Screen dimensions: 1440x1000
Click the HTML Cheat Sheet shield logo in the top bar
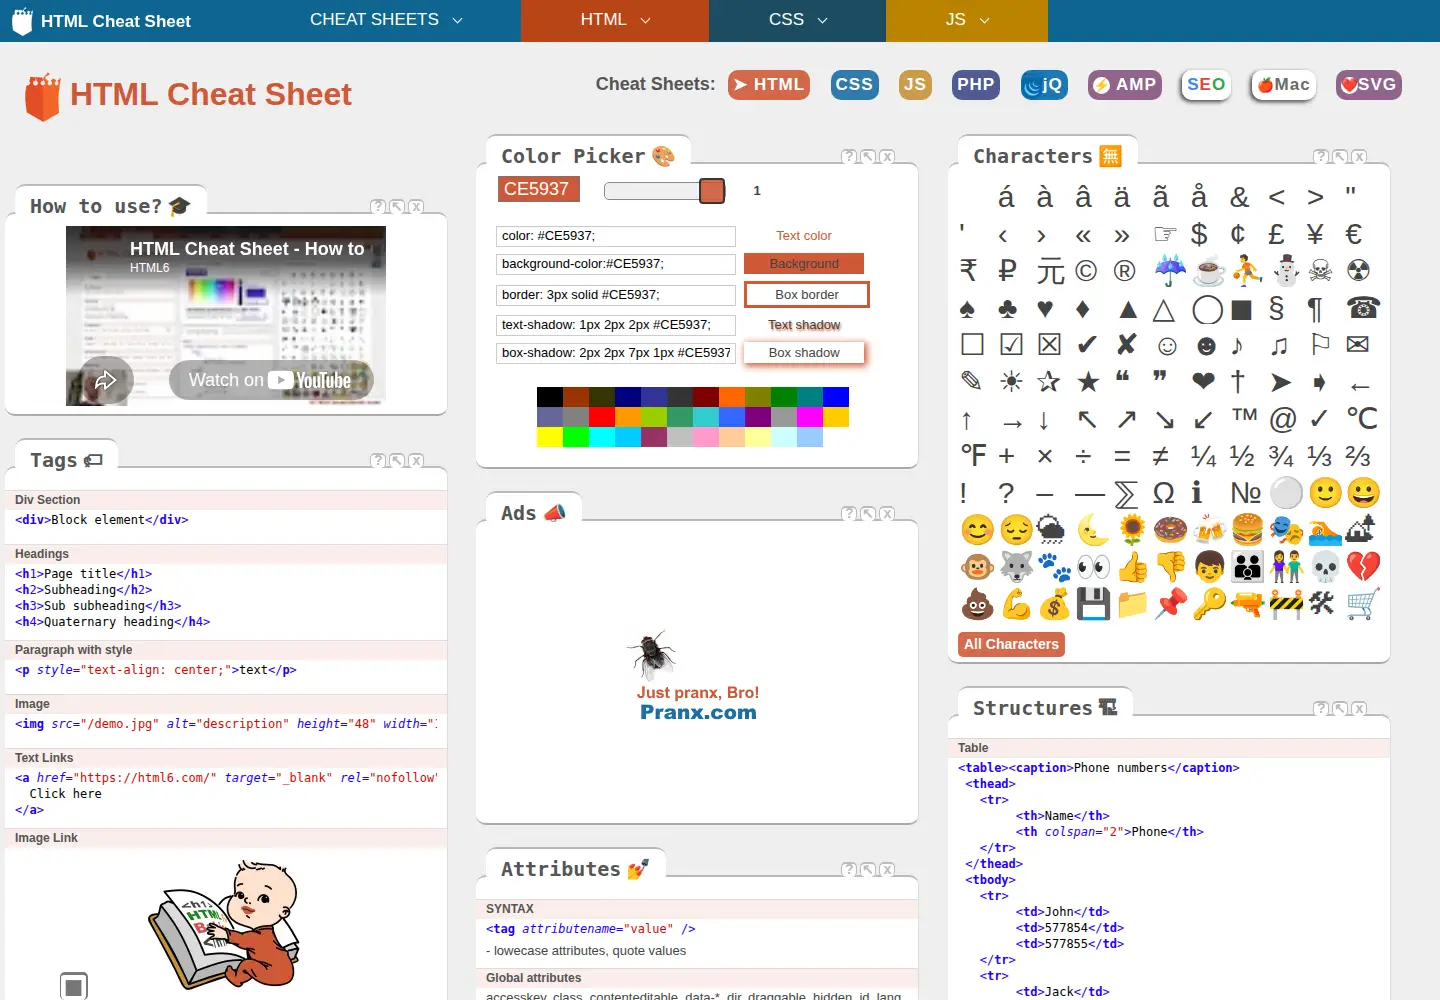pos(22,21)
